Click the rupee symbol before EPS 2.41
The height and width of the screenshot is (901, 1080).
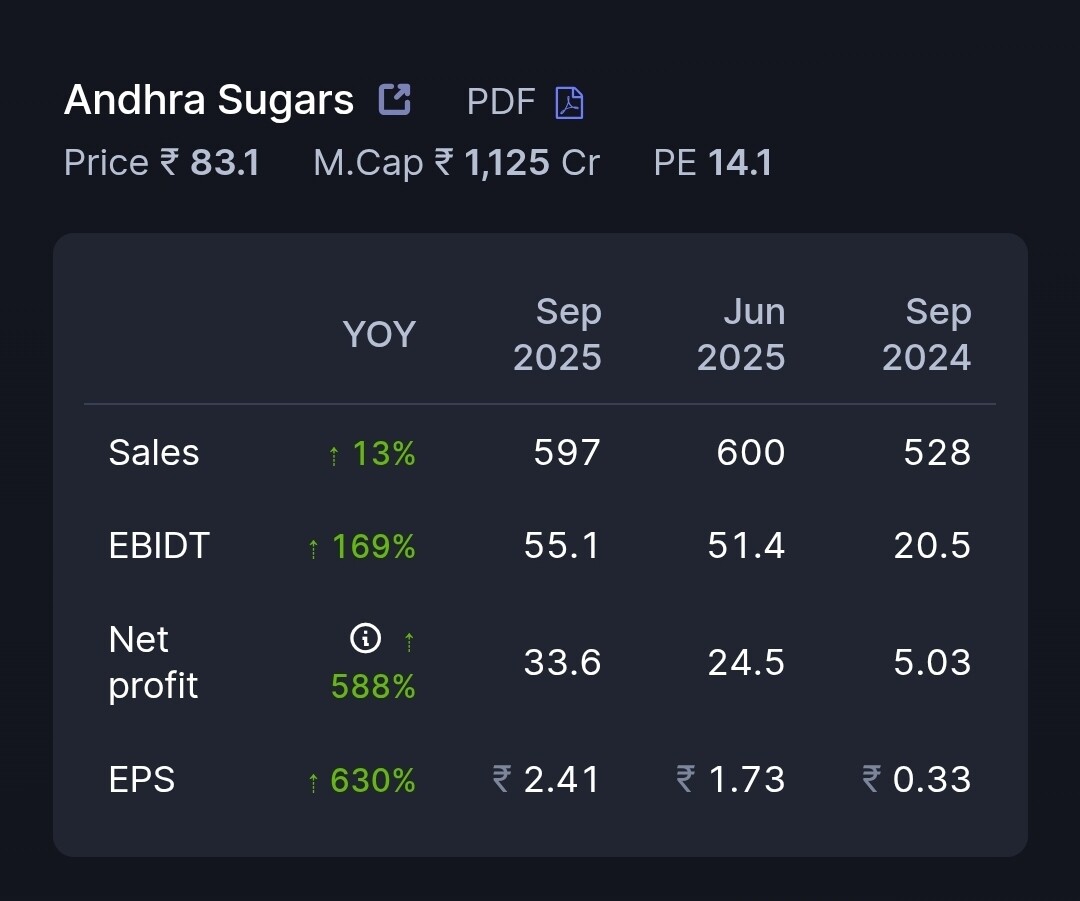502,778
